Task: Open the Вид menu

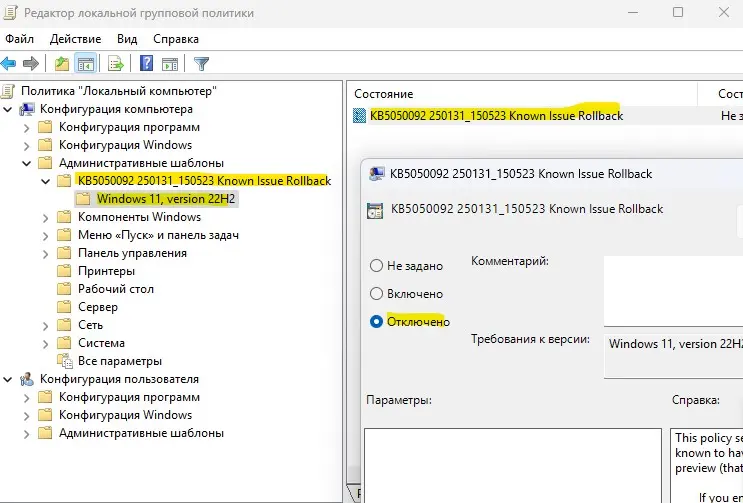Action: [127, 39]
